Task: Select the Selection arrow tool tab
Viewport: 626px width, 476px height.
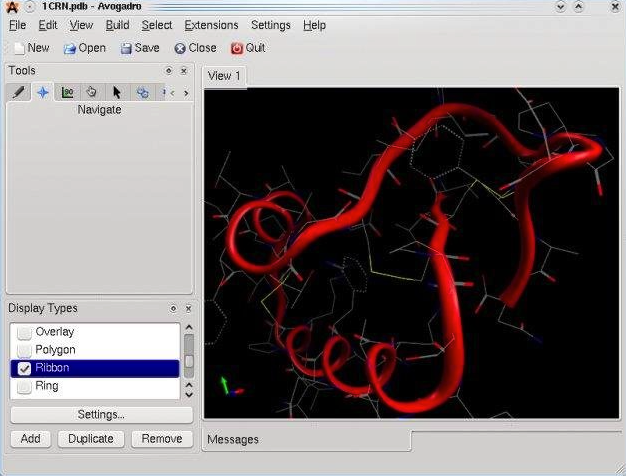Action: [x=117, y=92]
